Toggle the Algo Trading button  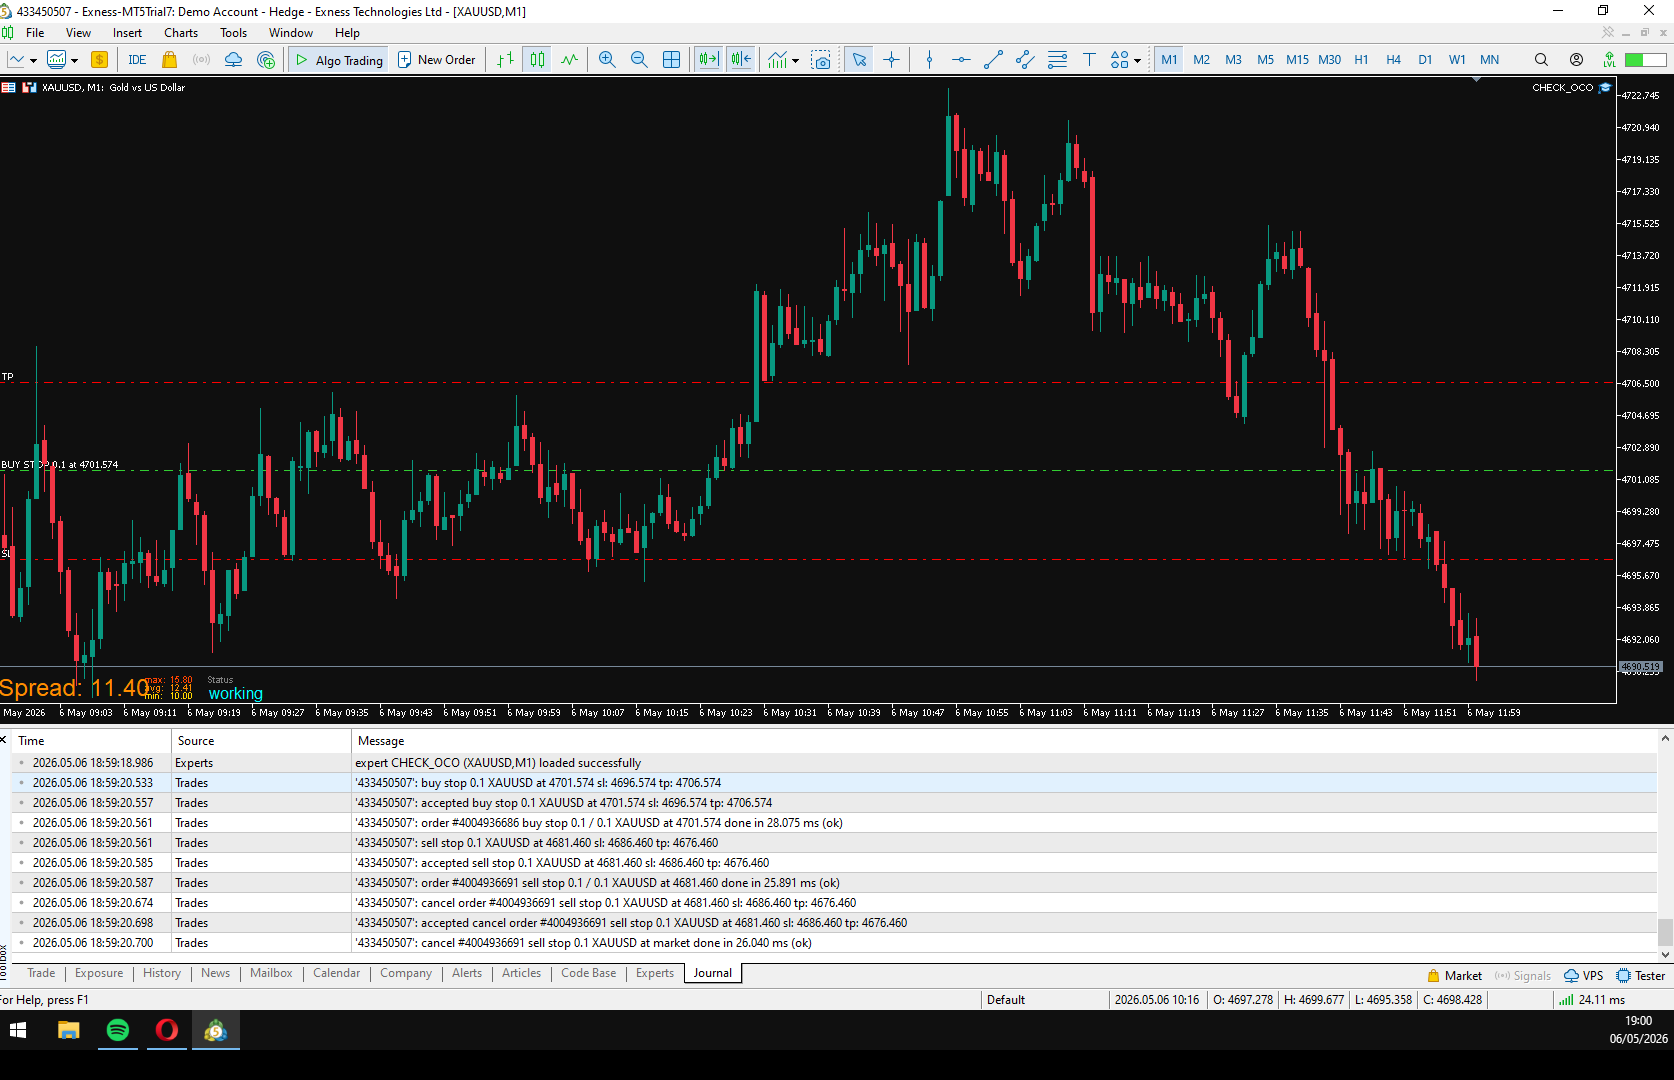click(x=339, y=60)
